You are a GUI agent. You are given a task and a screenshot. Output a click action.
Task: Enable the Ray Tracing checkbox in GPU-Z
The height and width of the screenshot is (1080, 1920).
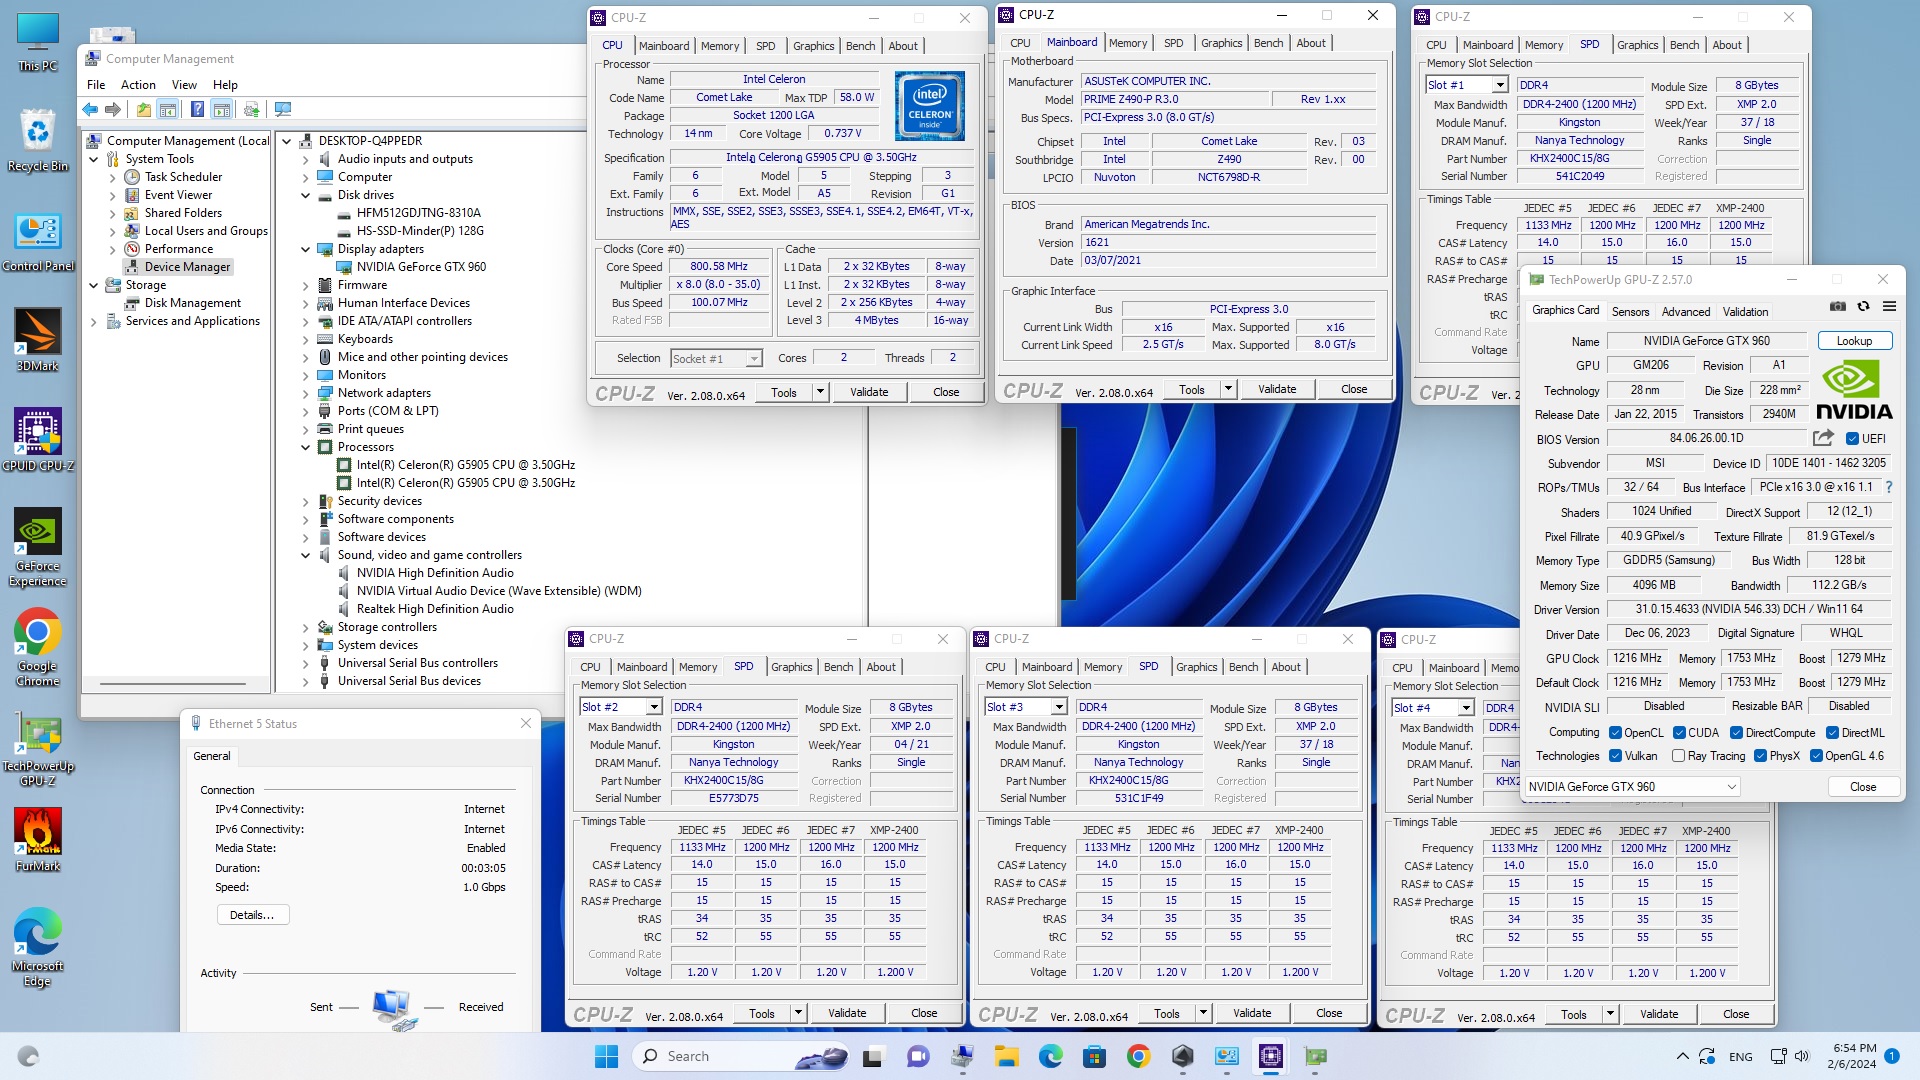pyautogui.click(x=1679, y=756)
